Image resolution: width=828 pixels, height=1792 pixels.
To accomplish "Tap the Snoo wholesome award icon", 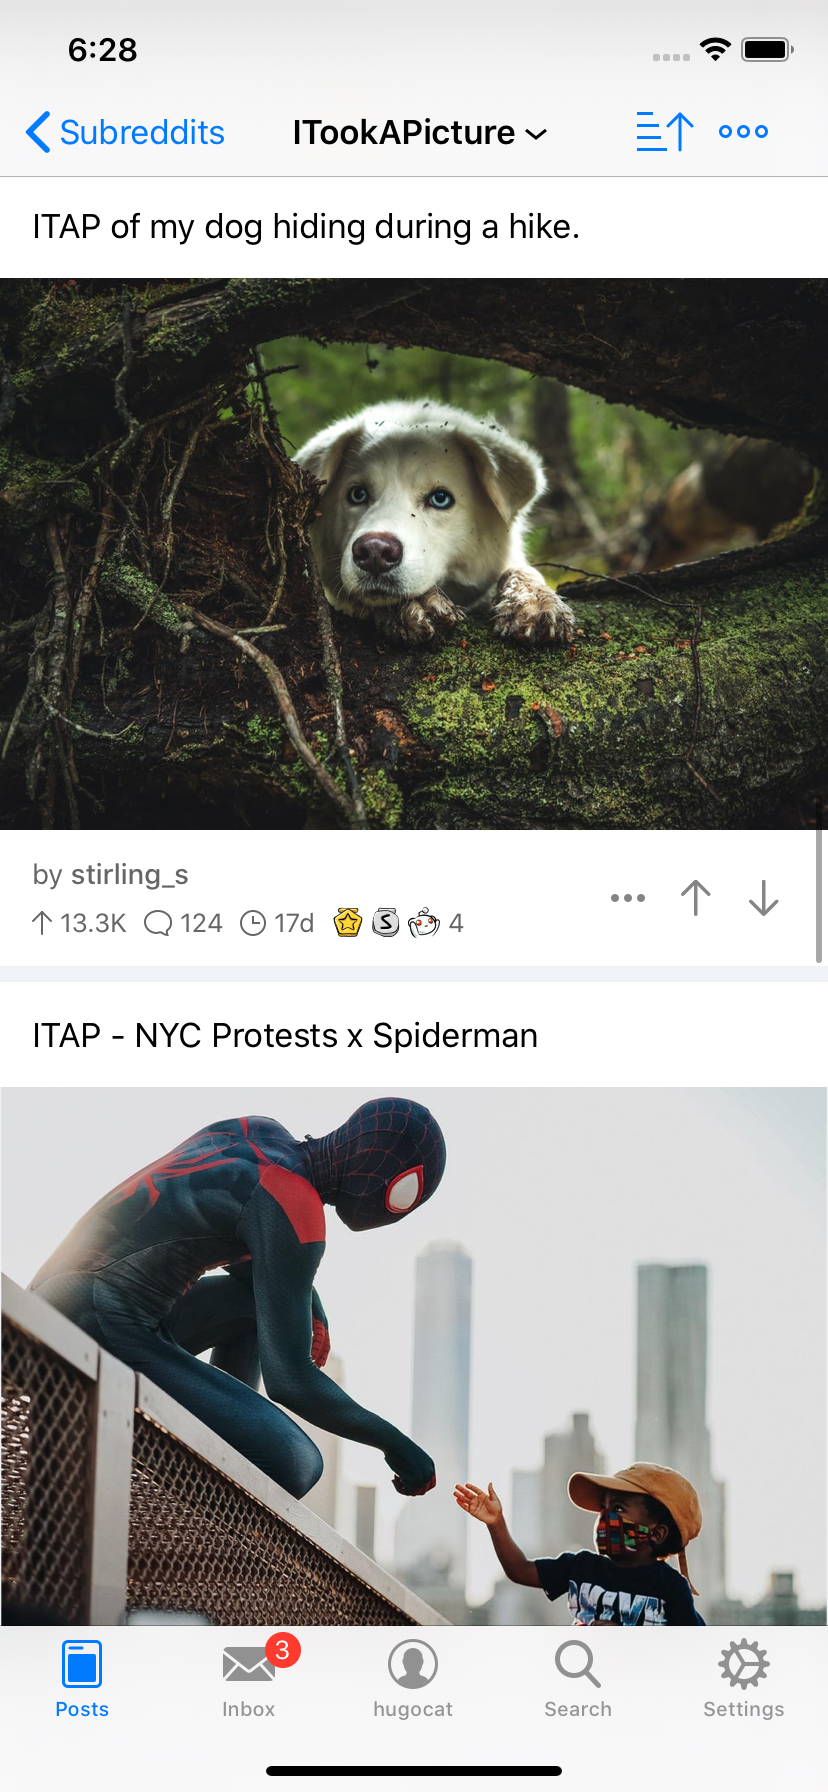I will pos(424,922).
